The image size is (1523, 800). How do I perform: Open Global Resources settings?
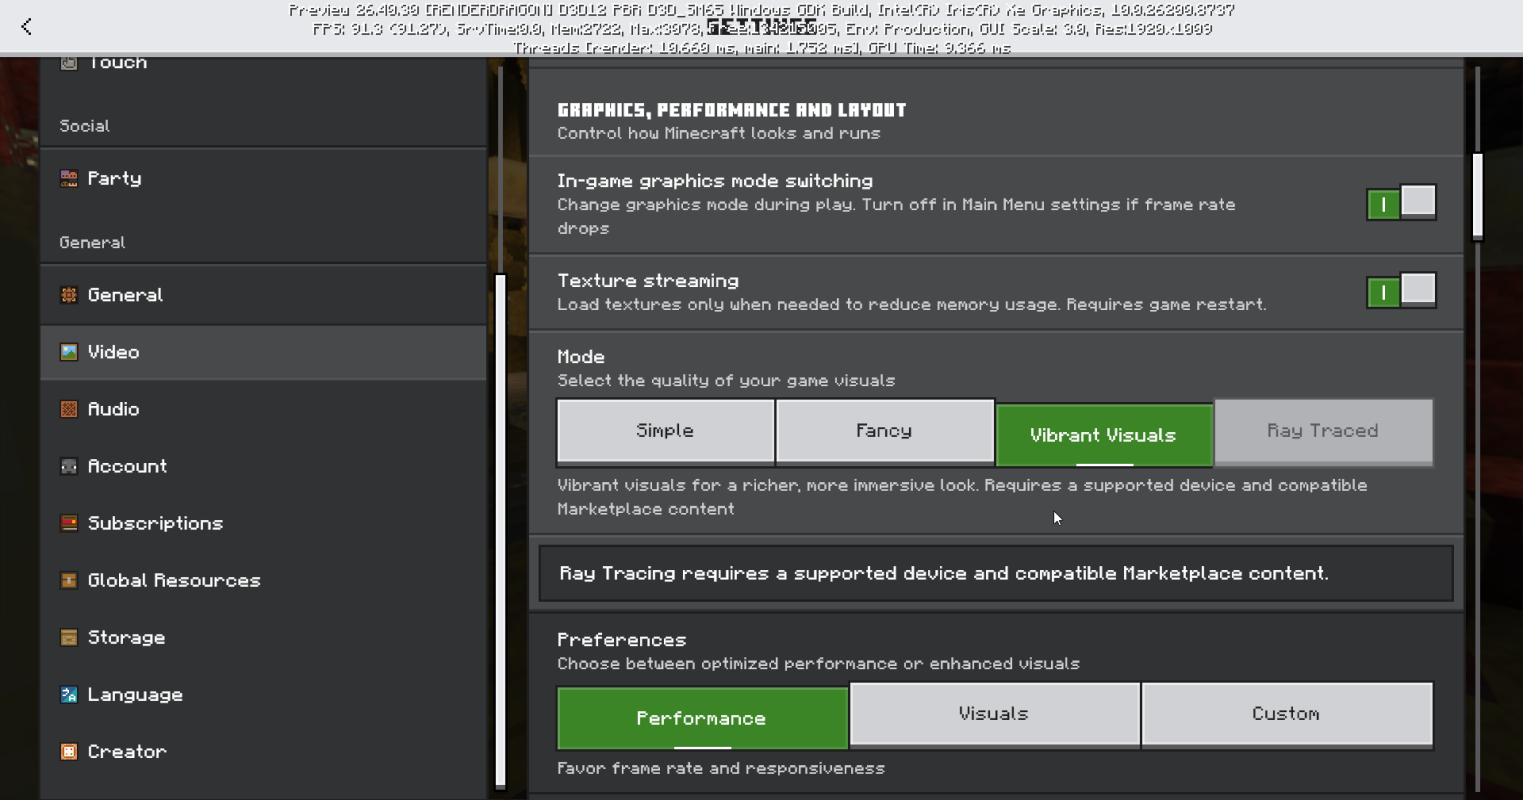pyautogui.click(x=264, y=580)
